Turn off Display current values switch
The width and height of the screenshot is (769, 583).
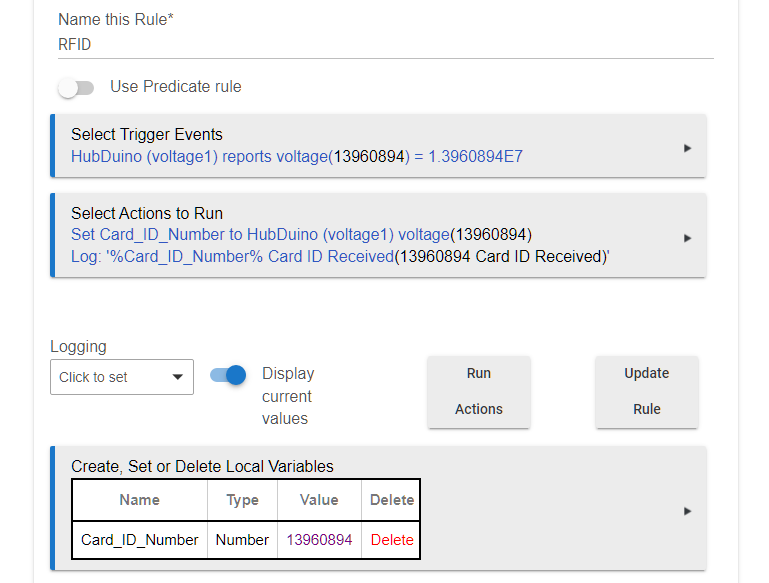point(228,376)
